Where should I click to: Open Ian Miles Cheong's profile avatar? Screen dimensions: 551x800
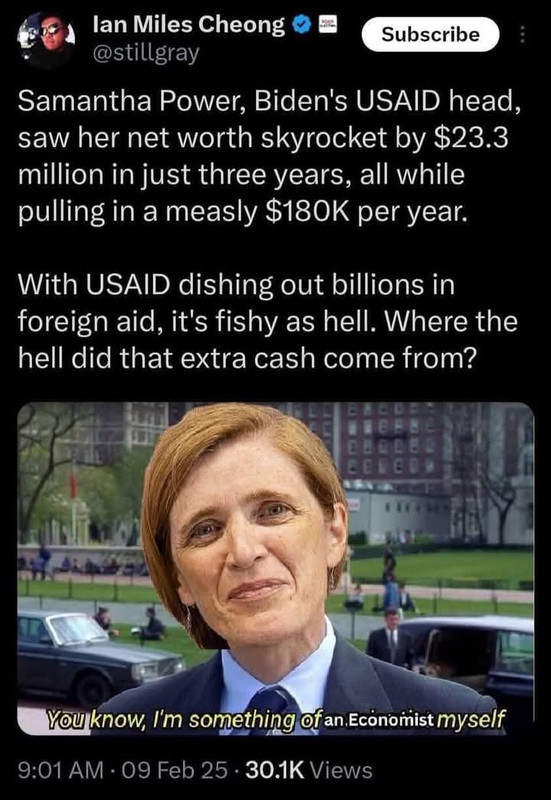46,39
